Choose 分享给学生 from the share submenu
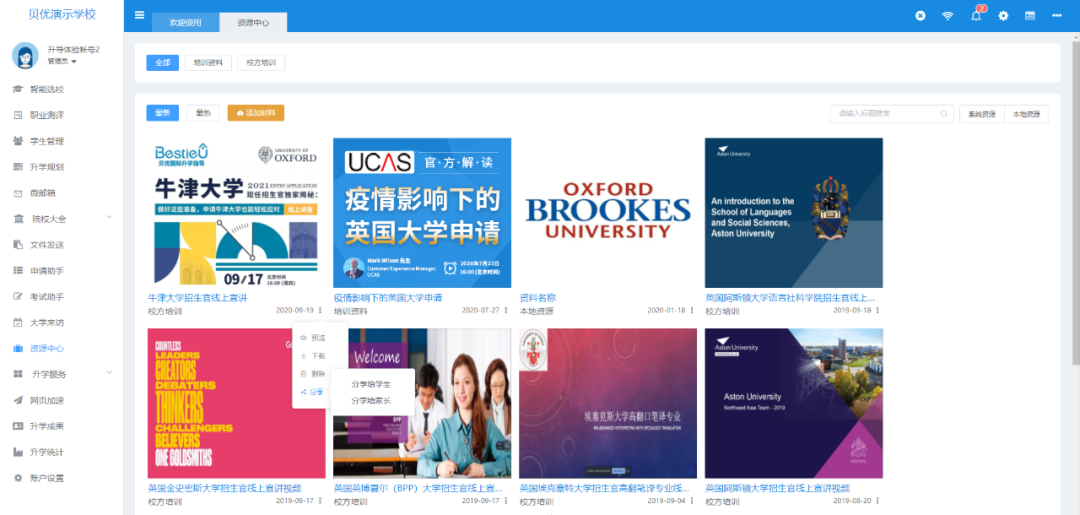1080x515 pixels. tap(371, 384)
